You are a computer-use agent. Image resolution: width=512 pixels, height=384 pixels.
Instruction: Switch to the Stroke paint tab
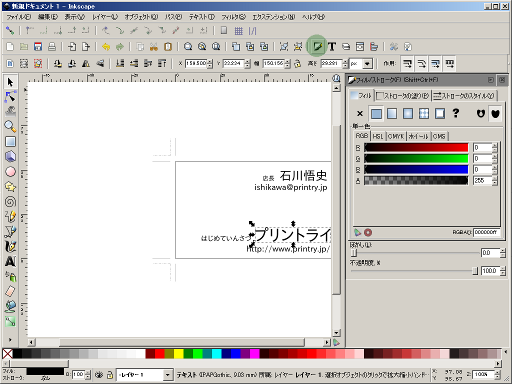[403, 96]
